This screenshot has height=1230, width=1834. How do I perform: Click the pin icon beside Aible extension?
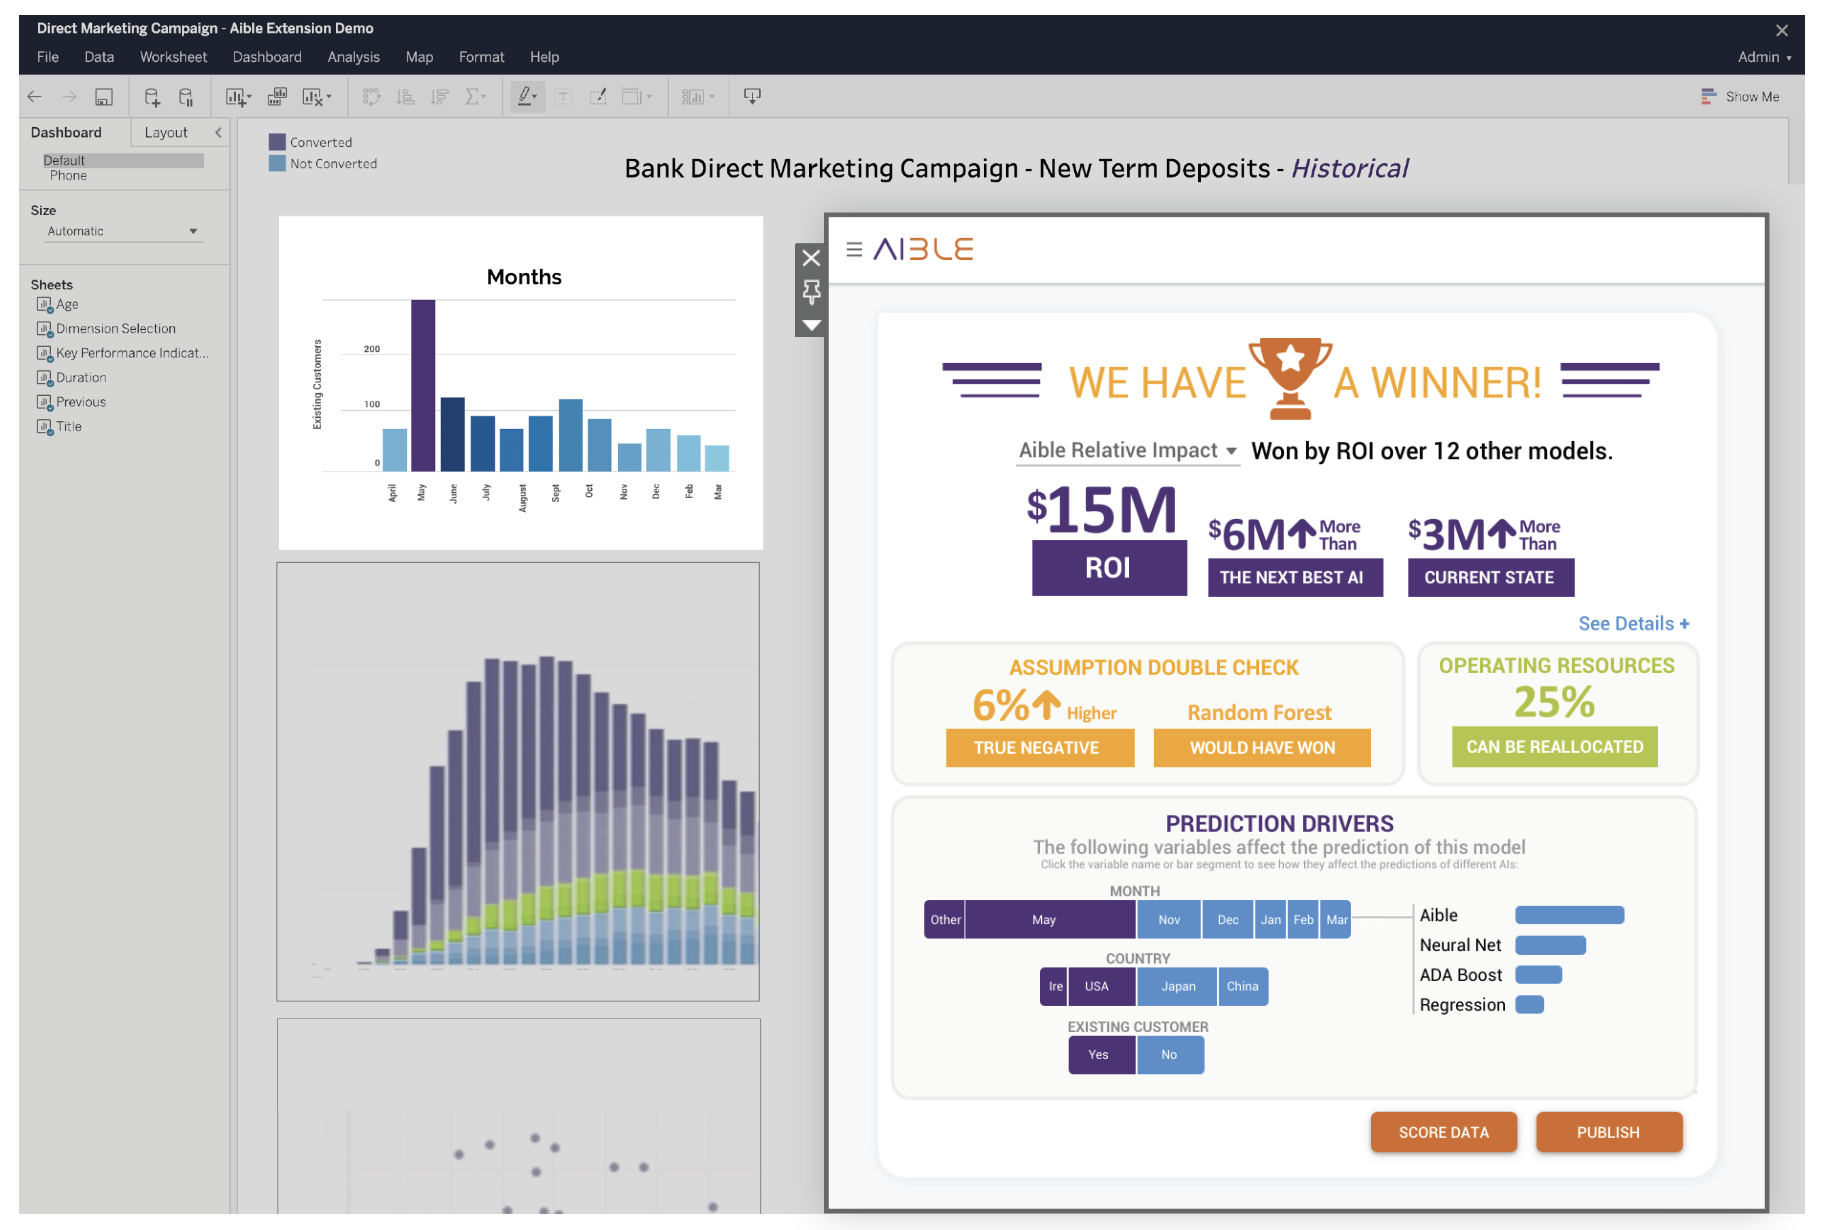811,292
